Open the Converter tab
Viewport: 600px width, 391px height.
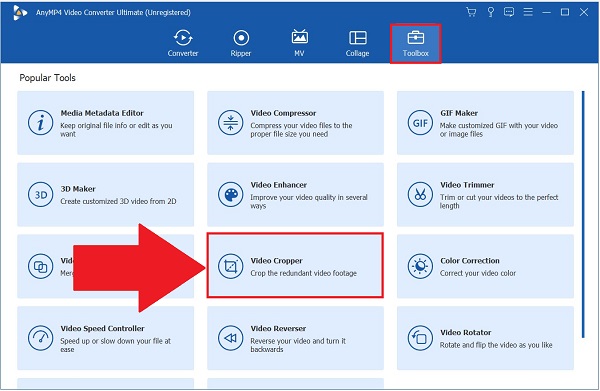click(x=183, y=43)
